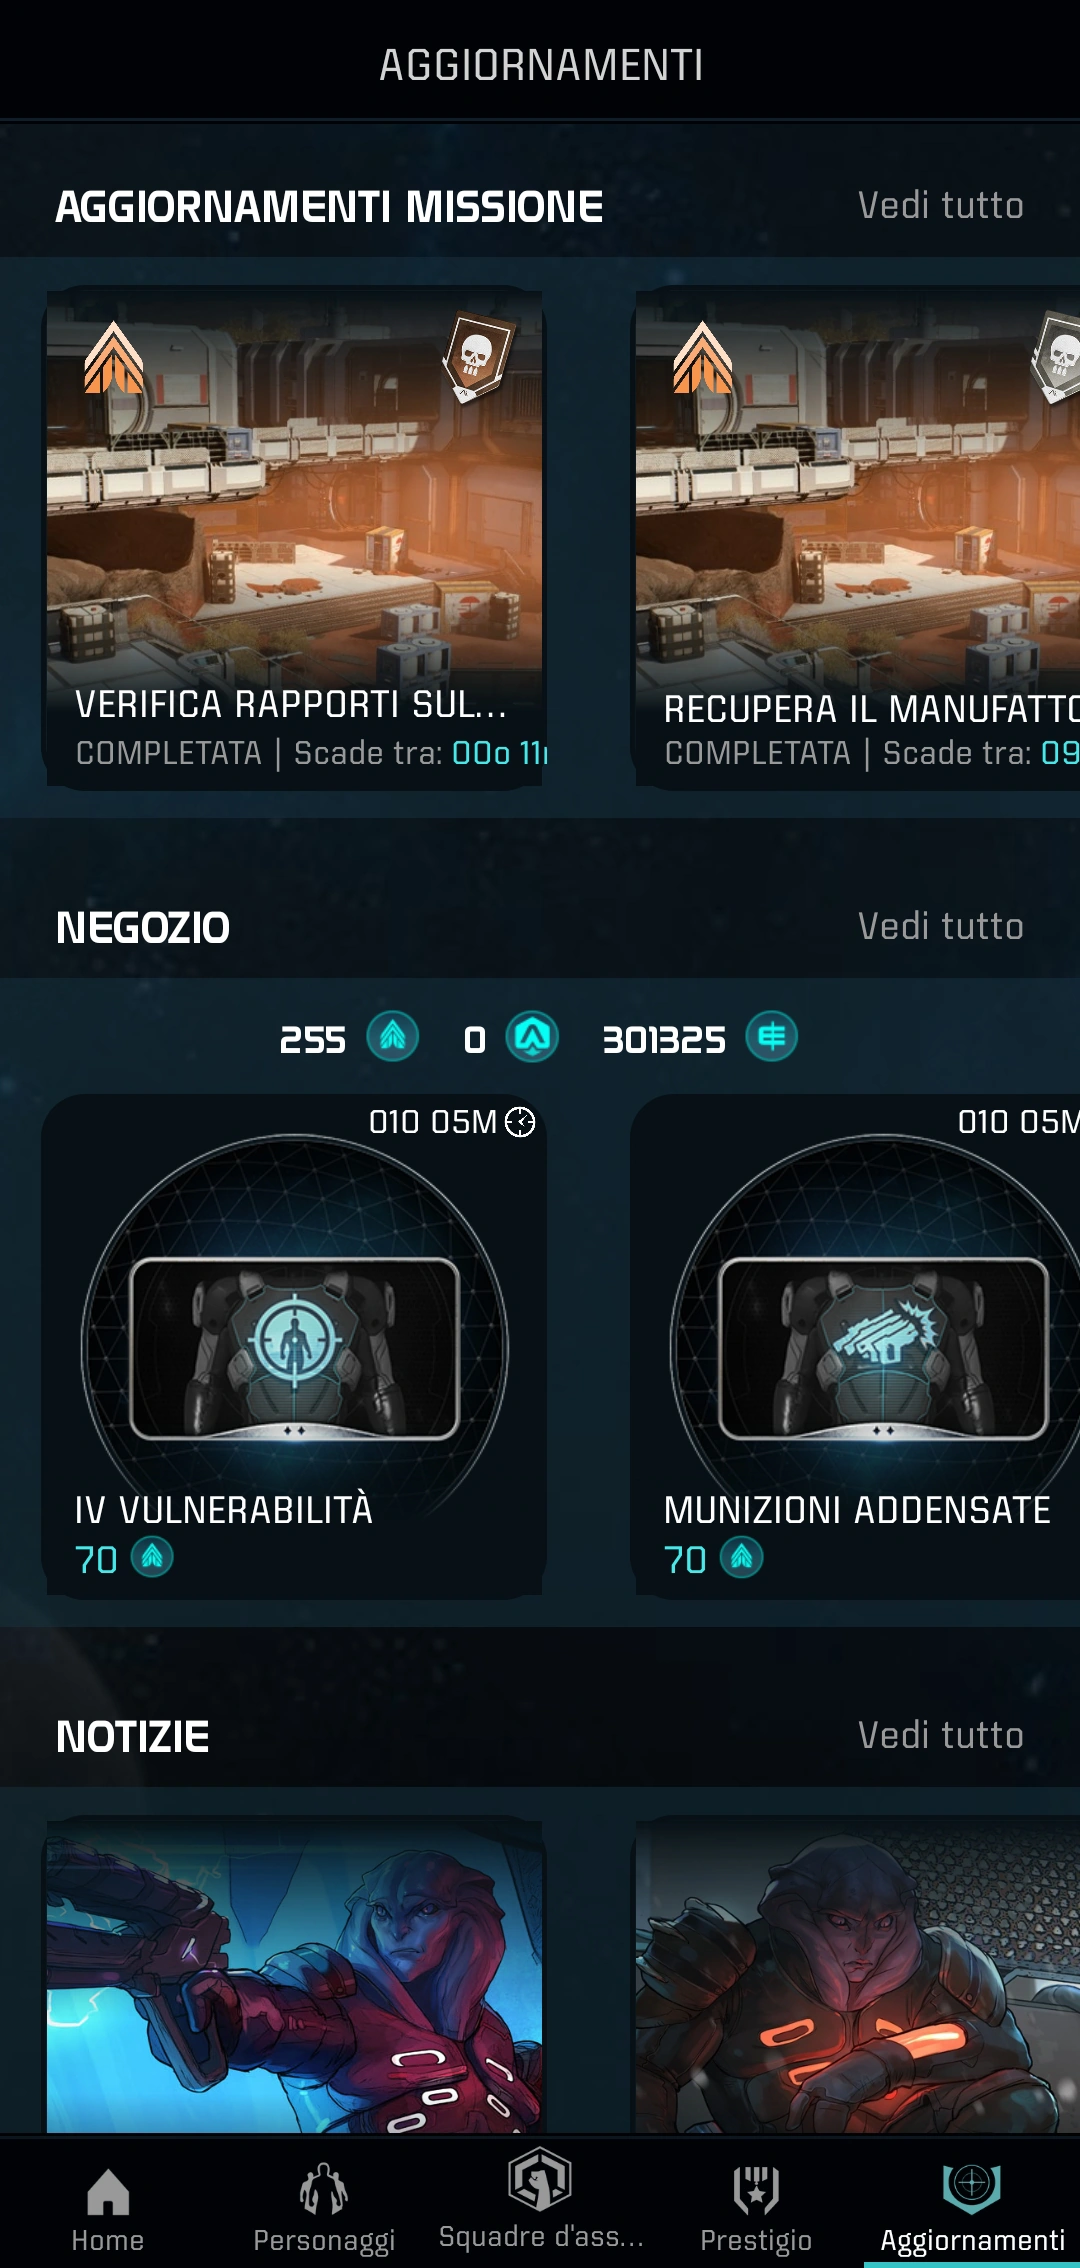
Task: Tap the credits icon beside 301325
Action: click(772, 1036)
